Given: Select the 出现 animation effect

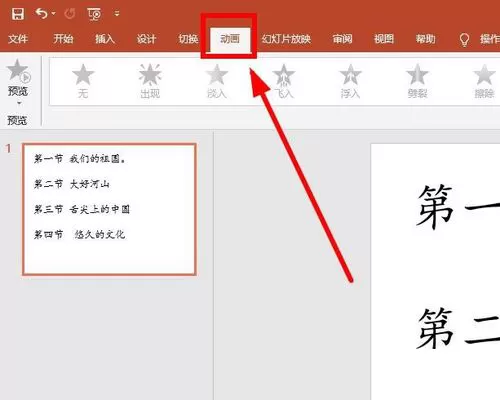Looking at the screenshot, I should 150,82.
